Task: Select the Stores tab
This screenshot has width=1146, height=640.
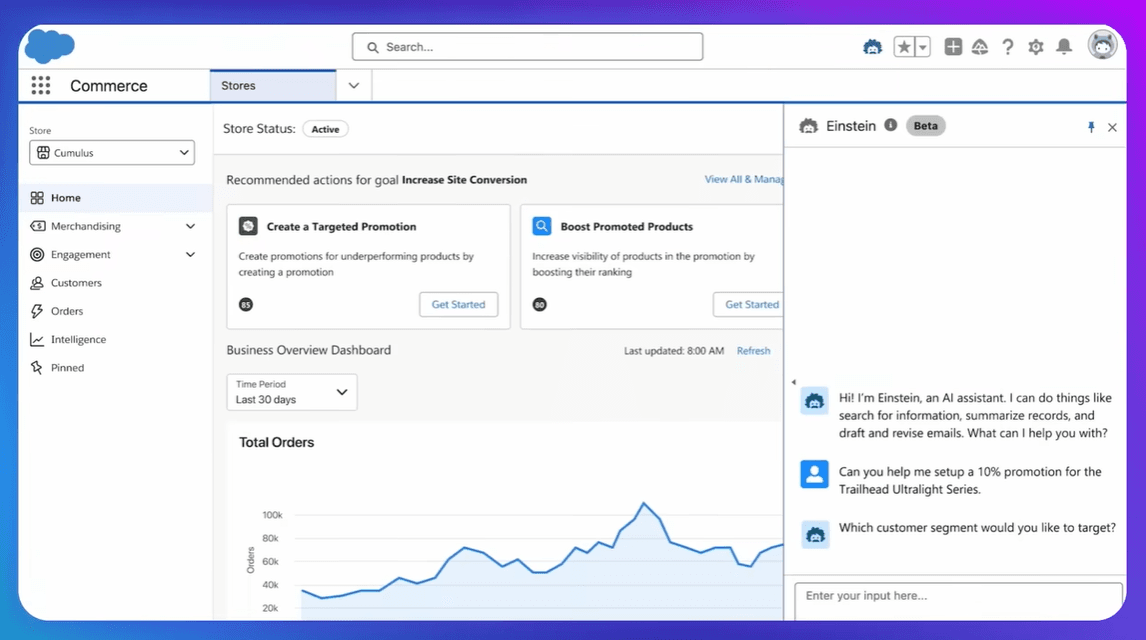Action: 273,85
